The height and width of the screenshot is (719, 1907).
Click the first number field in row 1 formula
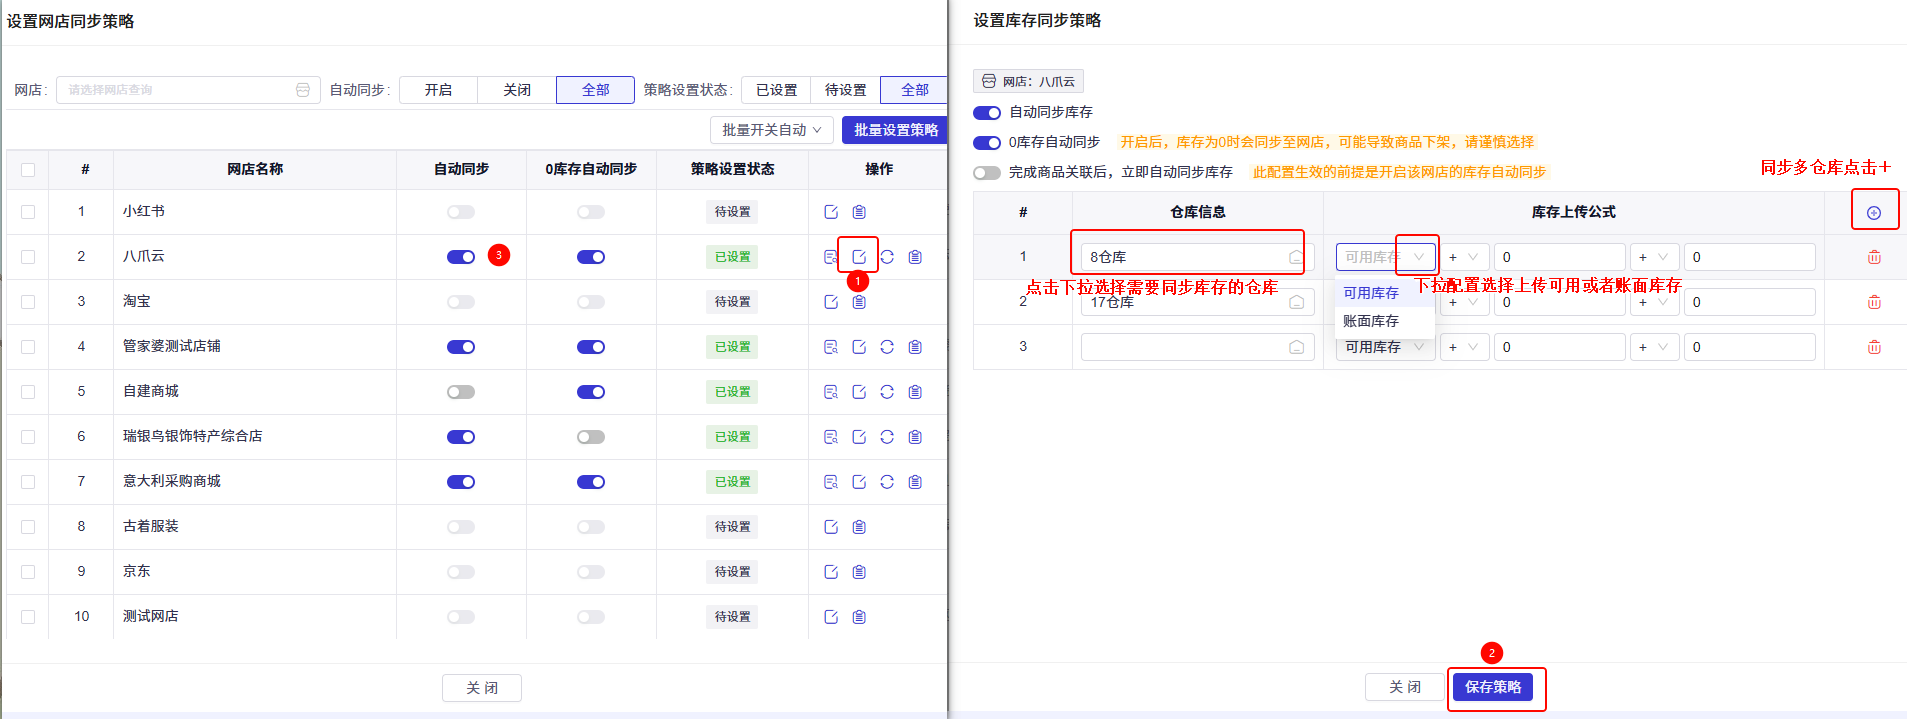[x=1559, y=257]
